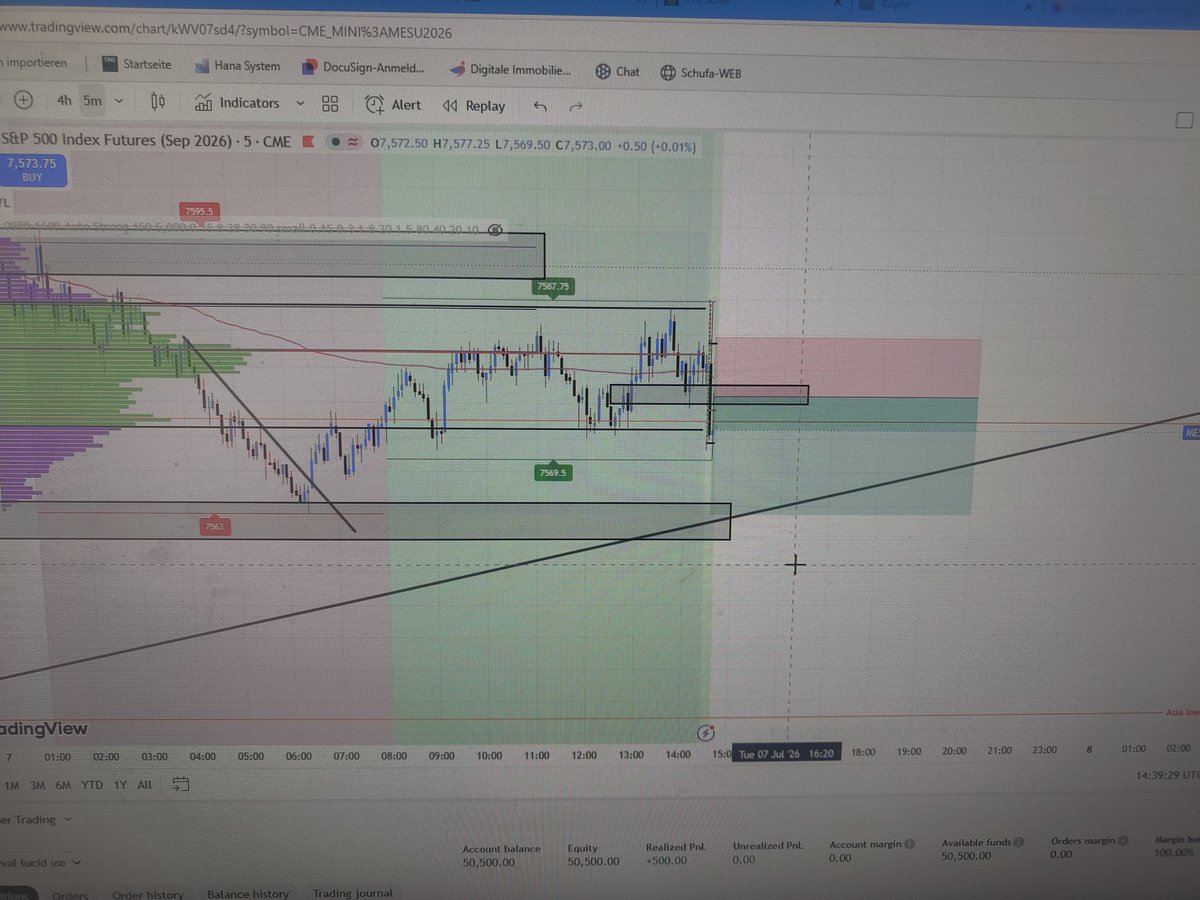1200x900 pixels.
Task: Undo the last chart action
Action: (x=541, y=106)
